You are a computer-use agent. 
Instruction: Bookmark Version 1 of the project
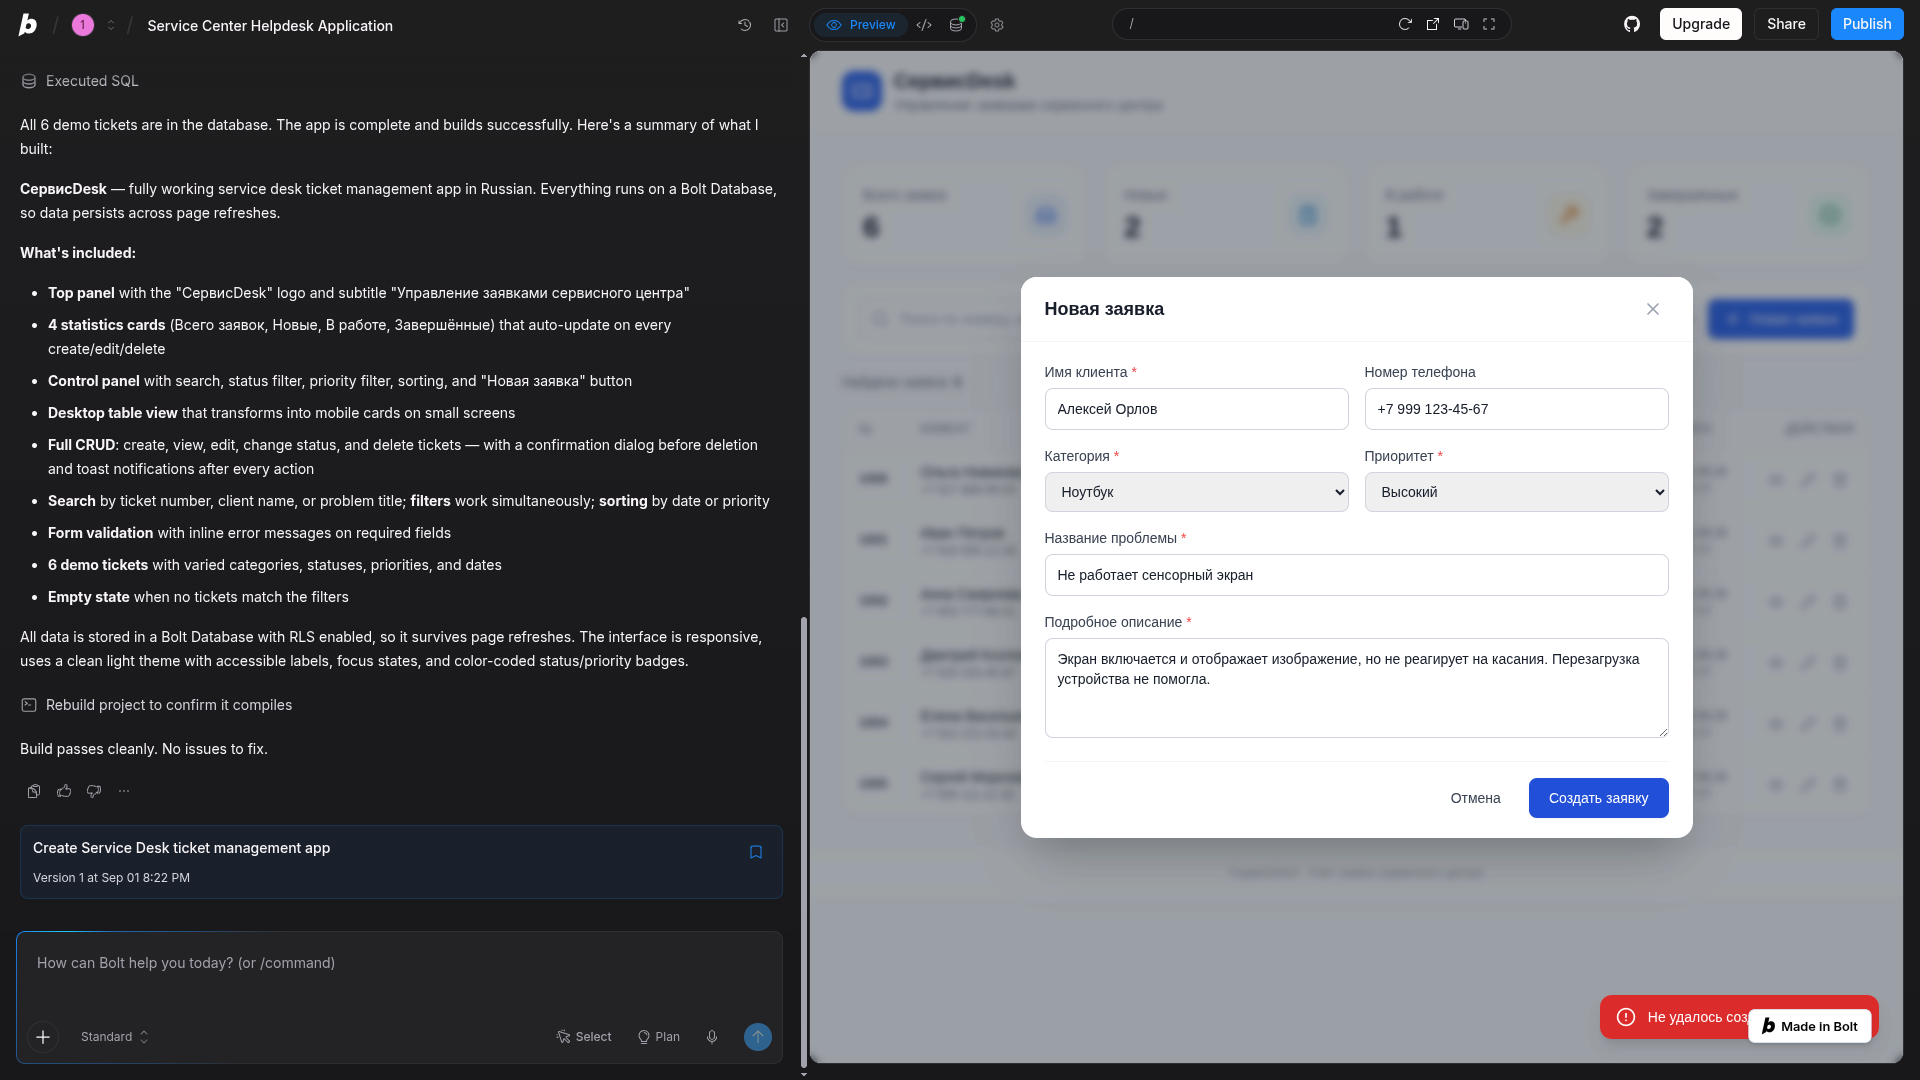pyautogui.click(x=756, y=852)
